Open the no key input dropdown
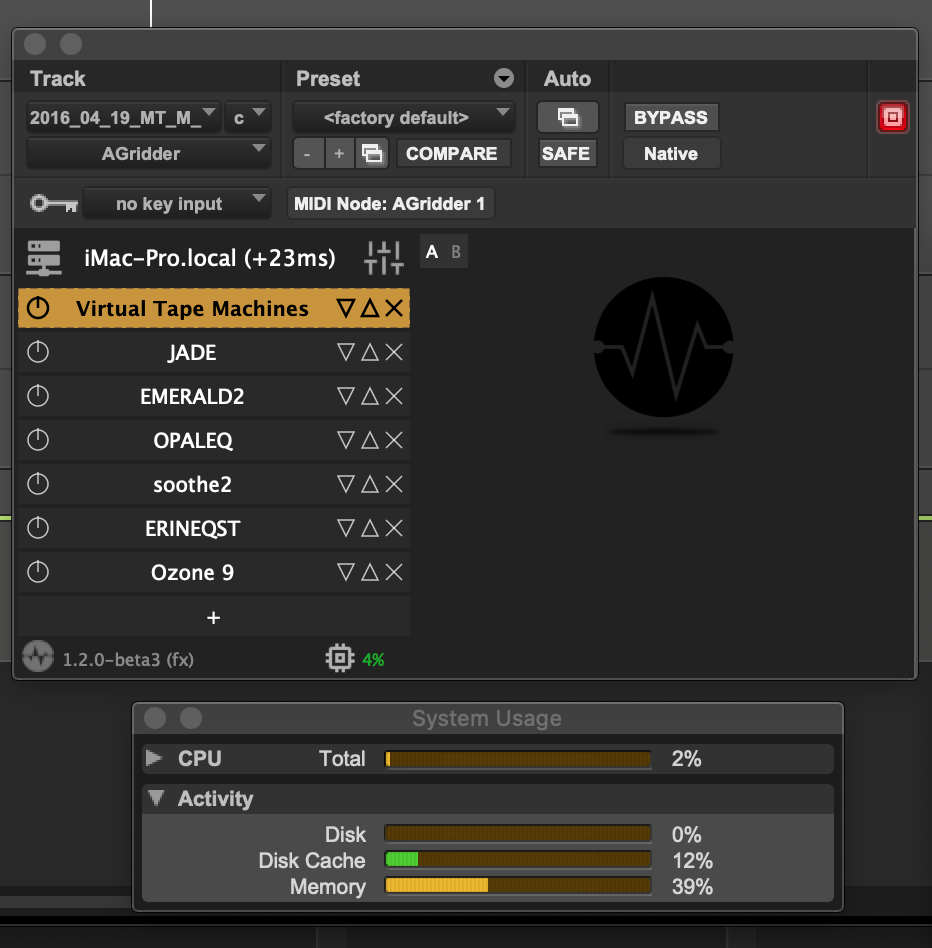This screenshot has height=948, width=932. [176, 204]
